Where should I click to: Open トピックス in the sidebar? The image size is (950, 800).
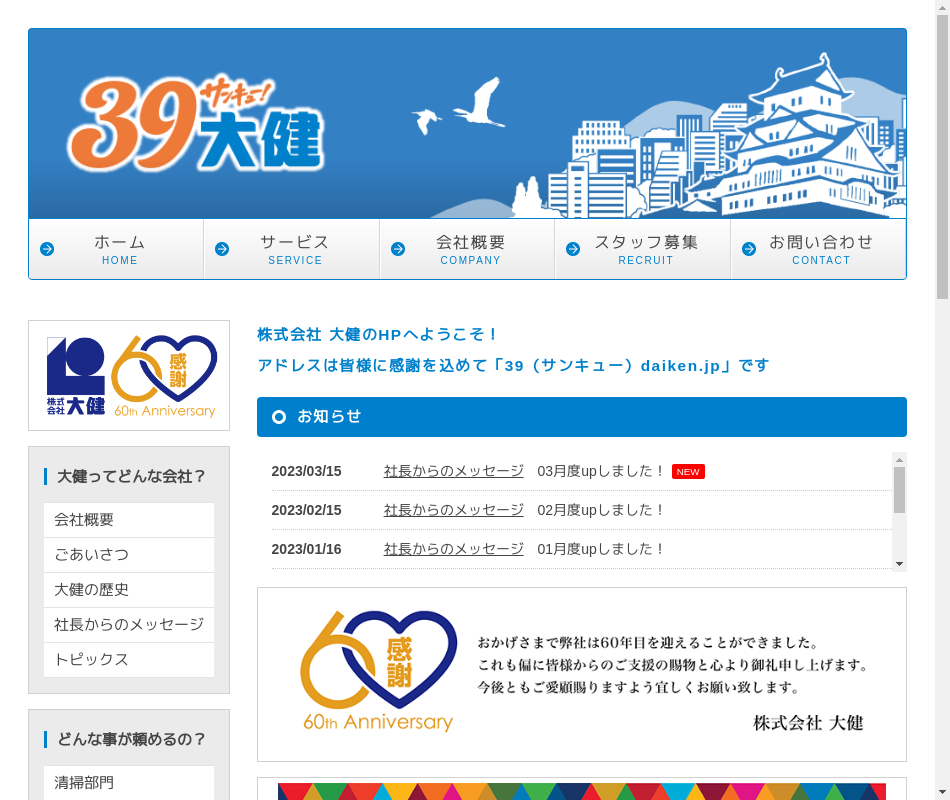129,659
